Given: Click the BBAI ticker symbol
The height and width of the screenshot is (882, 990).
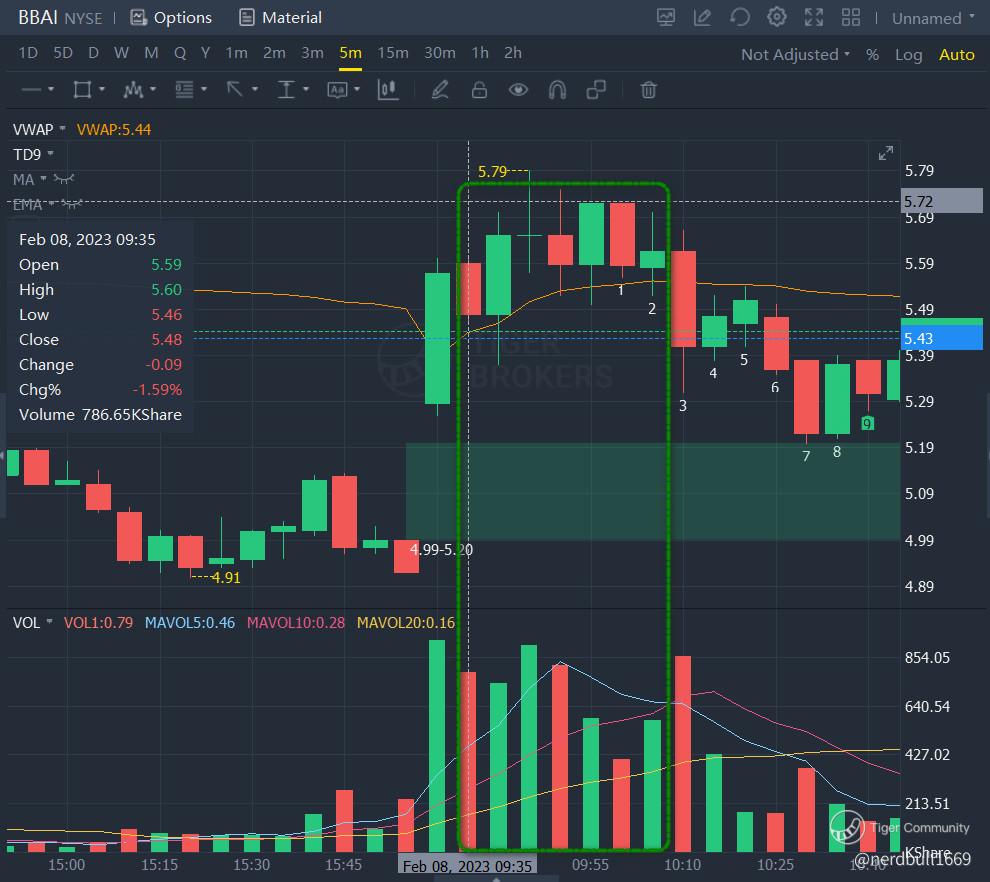Looking at the screenshot, I should coord(38,18).
